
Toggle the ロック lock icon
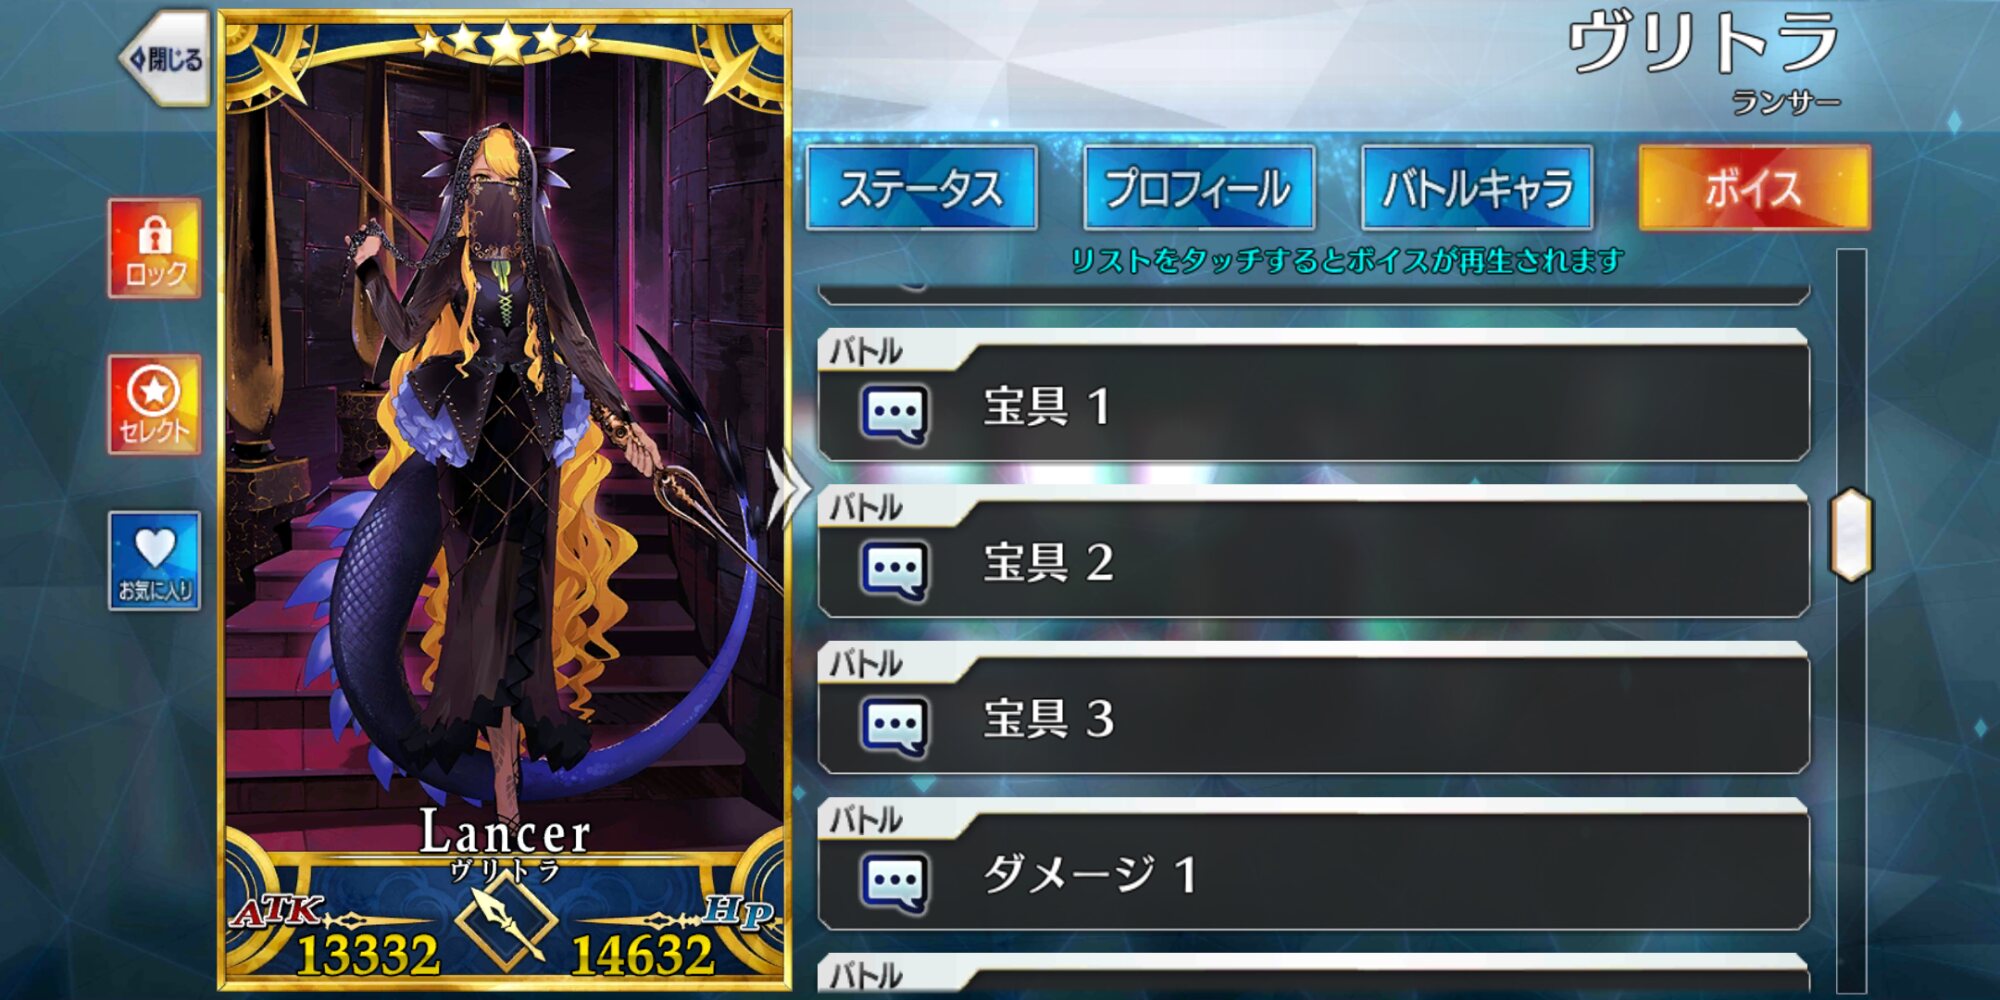pyautogui.click(x=155, y=248)
